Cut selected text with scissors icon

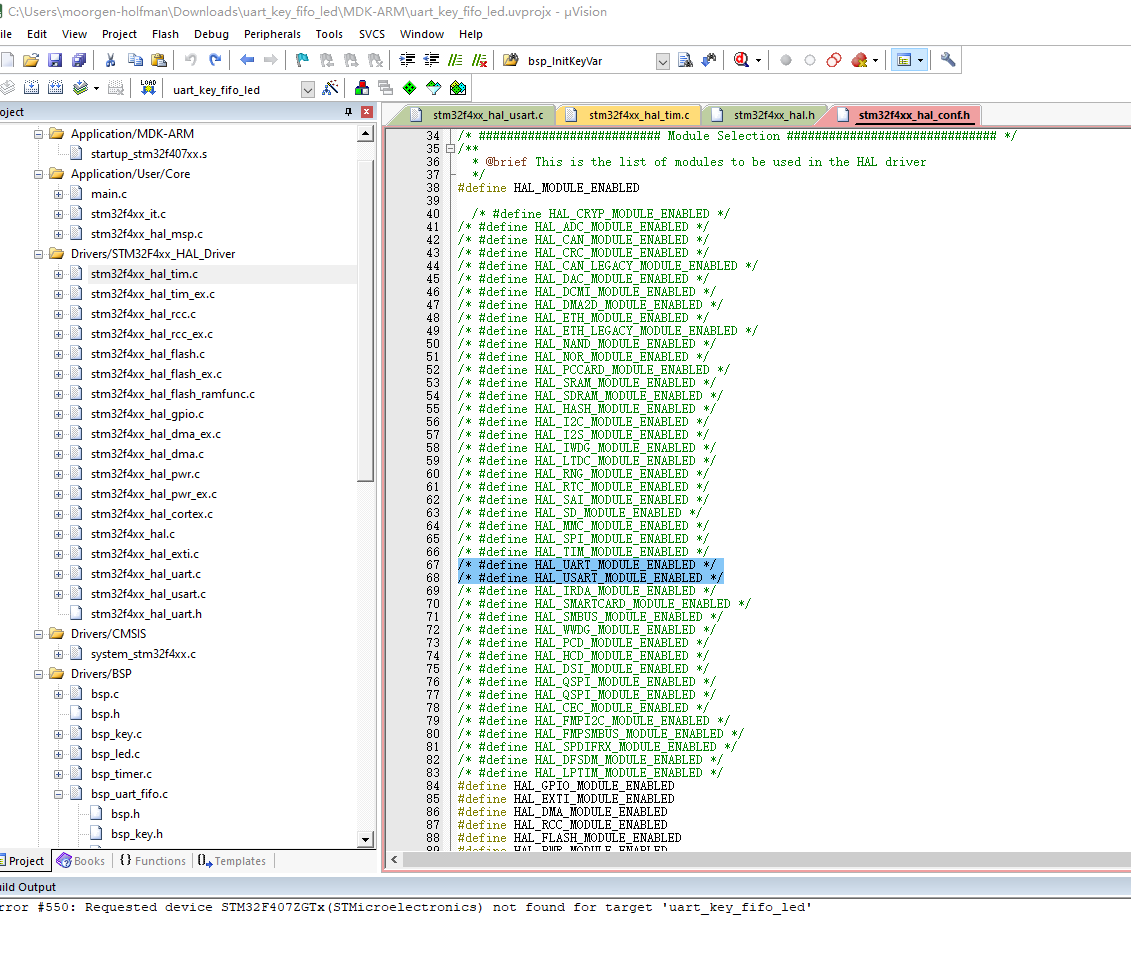(x=110, y=61)
